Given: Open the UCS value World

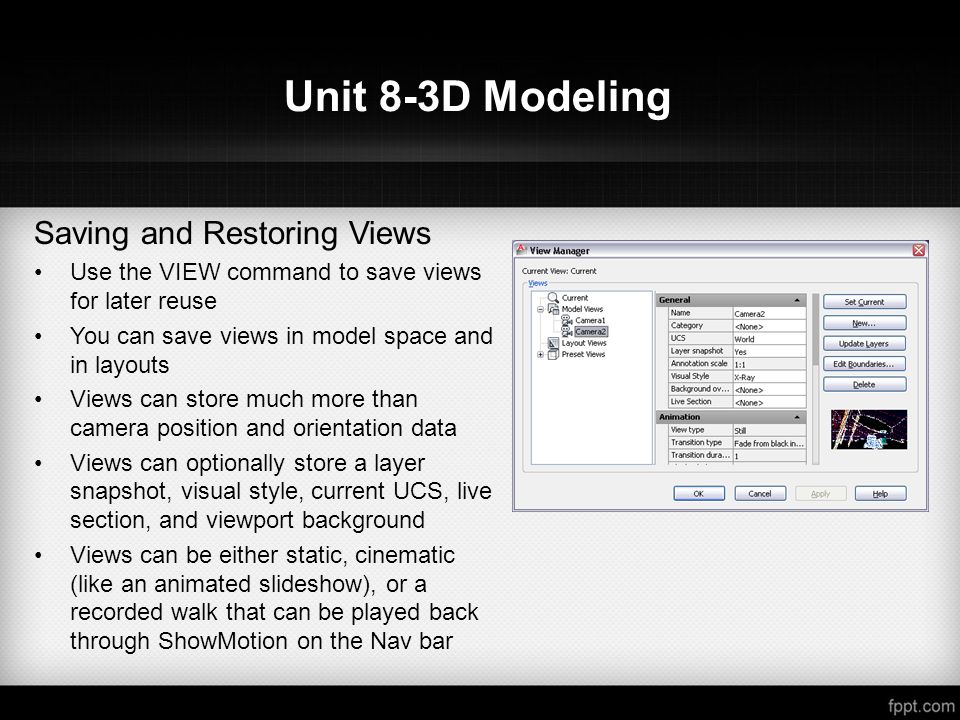Looking at the screenshot, I should click(x=770, y=339).
